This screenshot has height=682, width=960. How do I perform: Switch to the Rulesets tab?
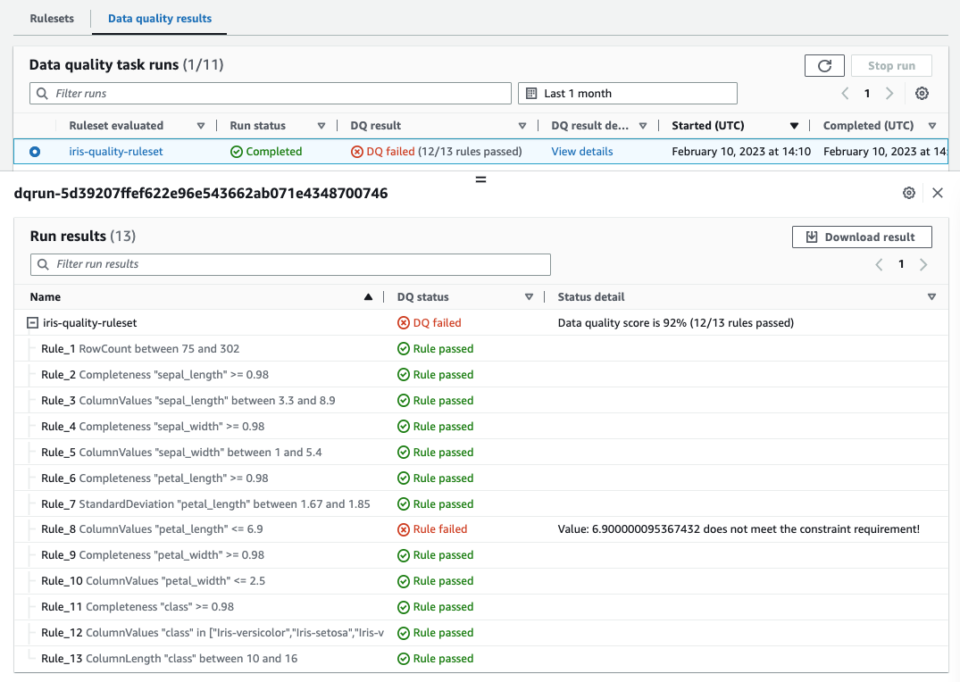pyautogui.click(x=51, y=18)
